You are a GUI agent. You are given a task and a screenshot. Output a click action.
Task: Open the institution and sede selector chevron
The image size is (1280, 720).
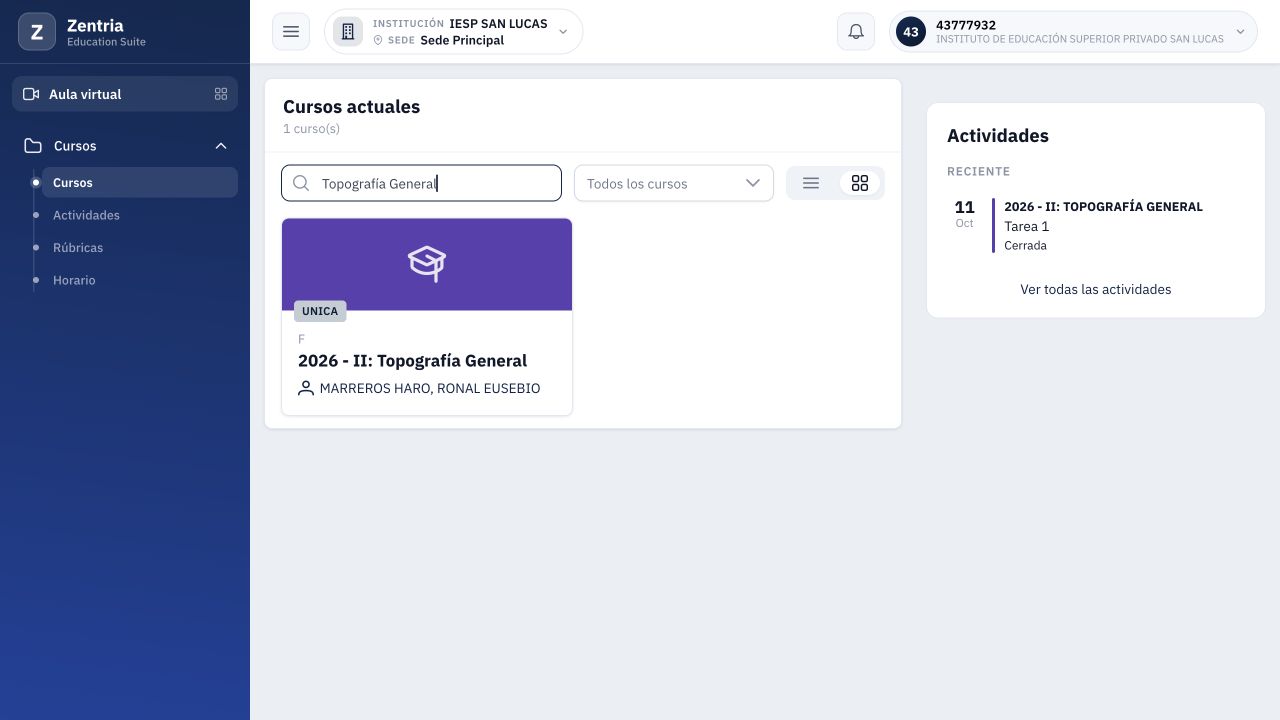click(x=563, y=32)
